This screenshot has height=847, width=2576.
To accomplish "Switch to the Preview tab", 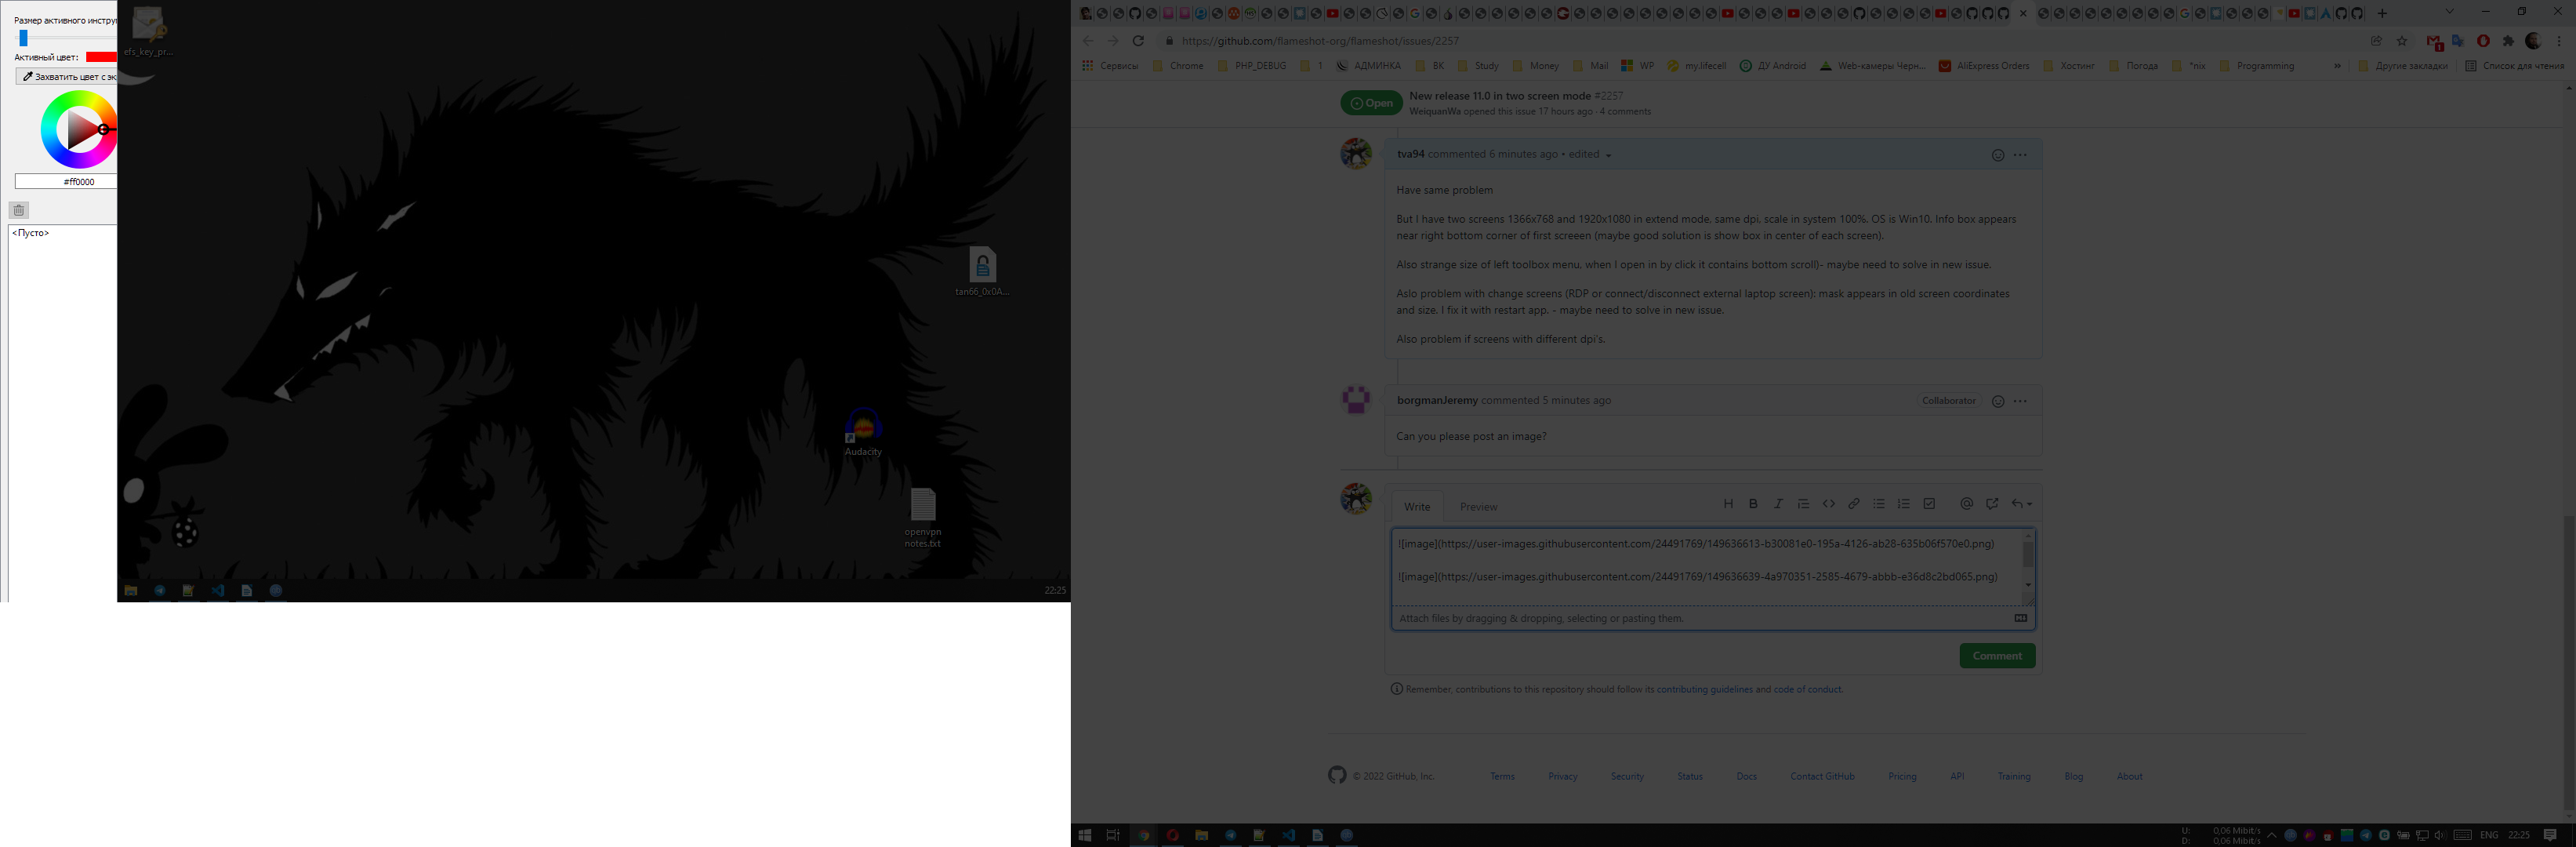I will click(1478, 507).
